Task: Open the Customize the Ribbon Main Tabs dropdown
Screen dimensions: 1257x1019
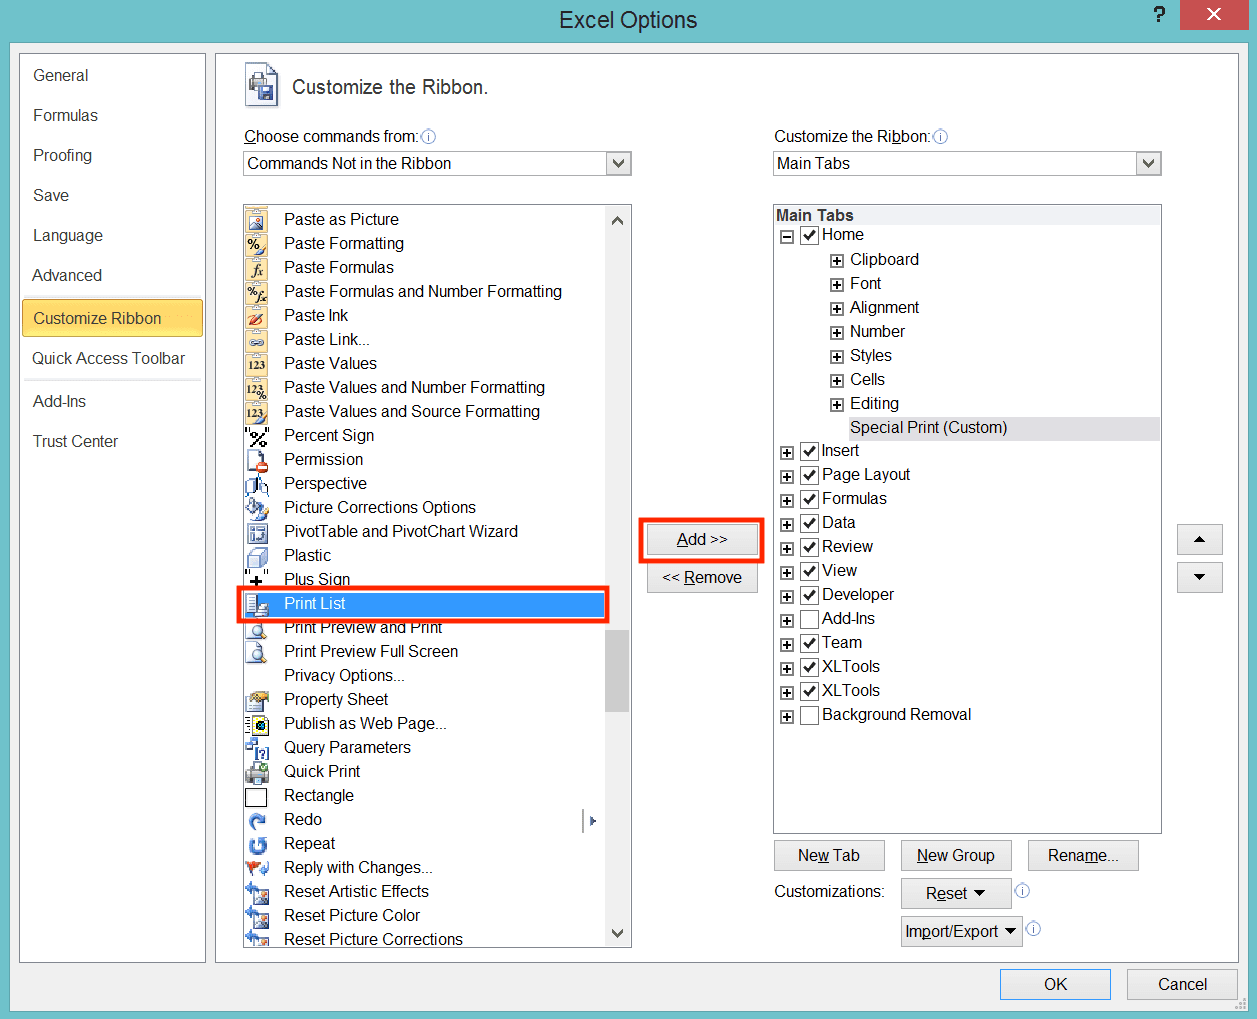Action: pyautogui.click(x=1149, y=163)
